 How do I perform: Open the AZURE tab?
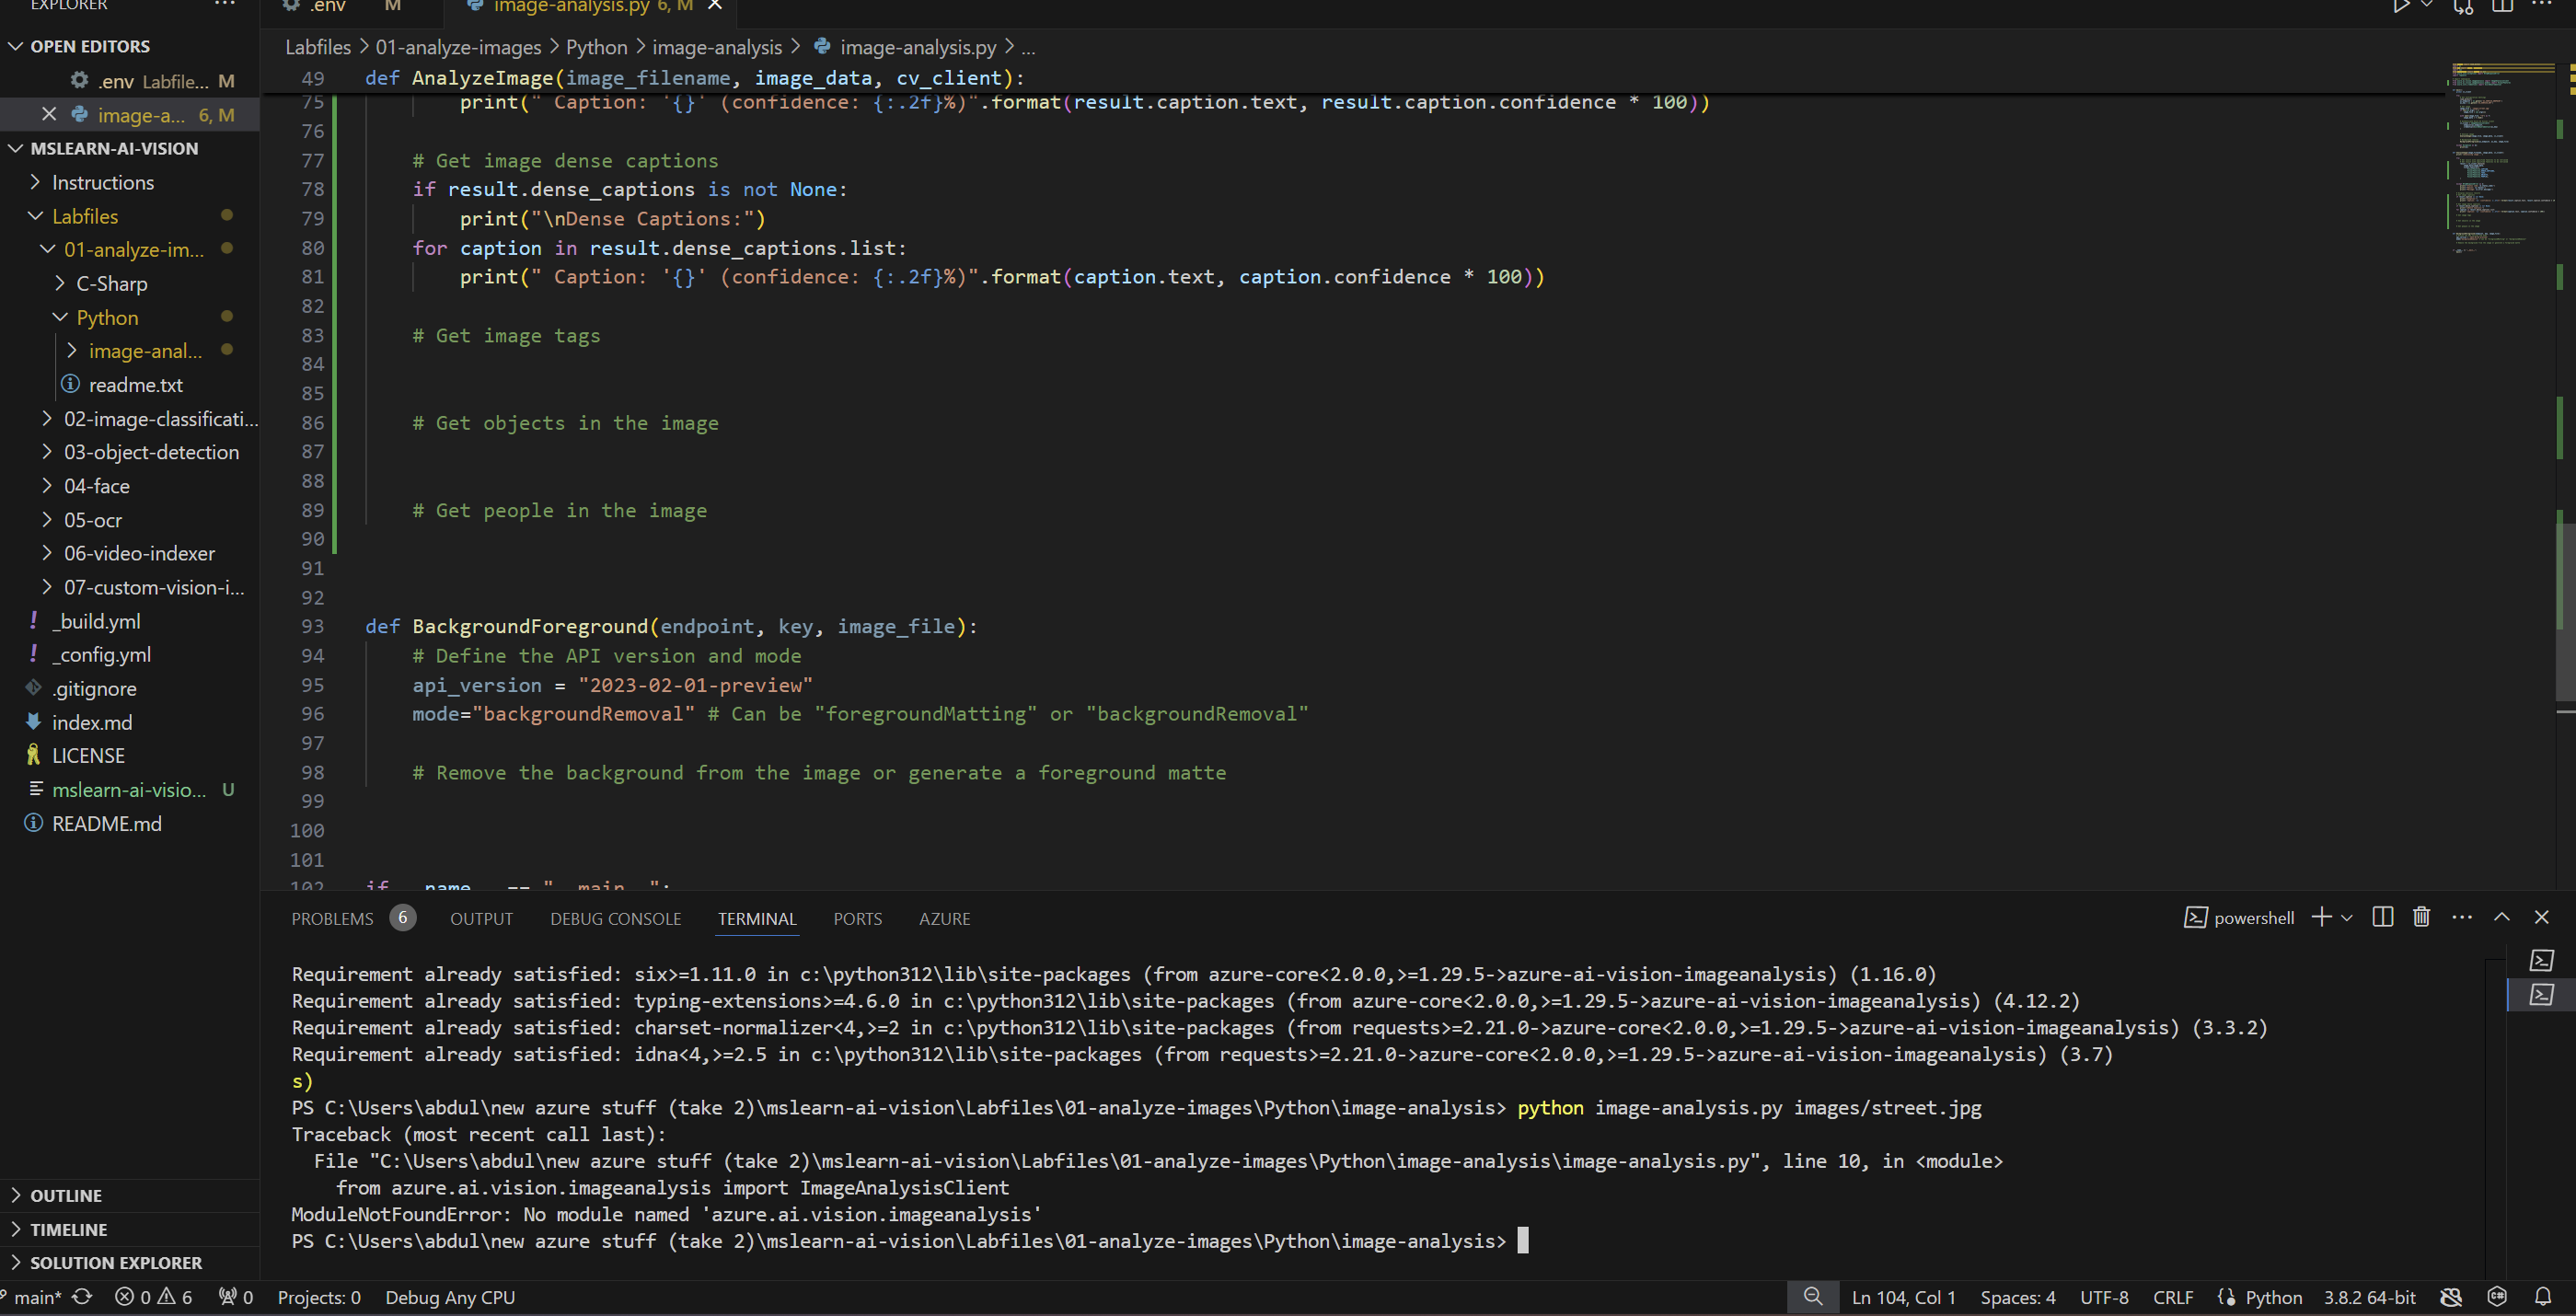[x=944, y=918]
